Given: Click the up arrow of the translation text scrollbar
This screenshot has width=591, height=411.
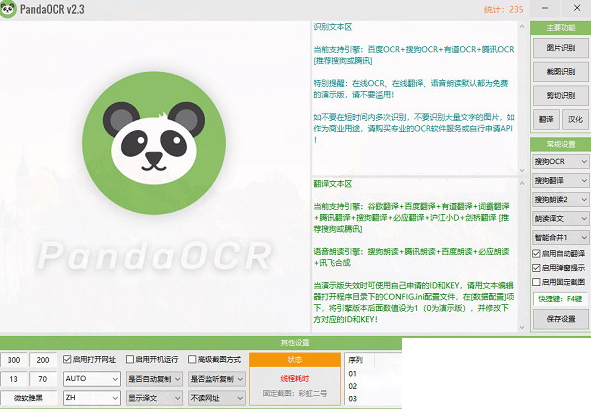Looking at the screenshot, I should [522, 184].
